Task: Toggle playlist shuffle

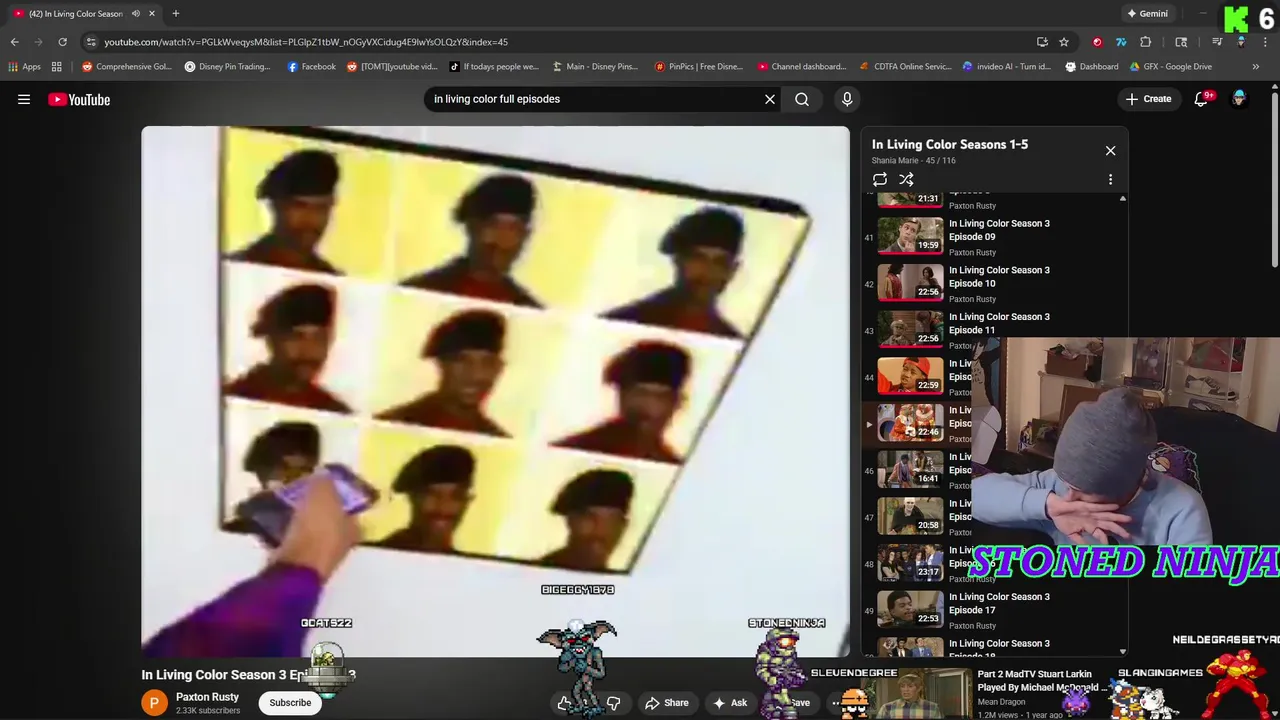Action: (906, 180)
